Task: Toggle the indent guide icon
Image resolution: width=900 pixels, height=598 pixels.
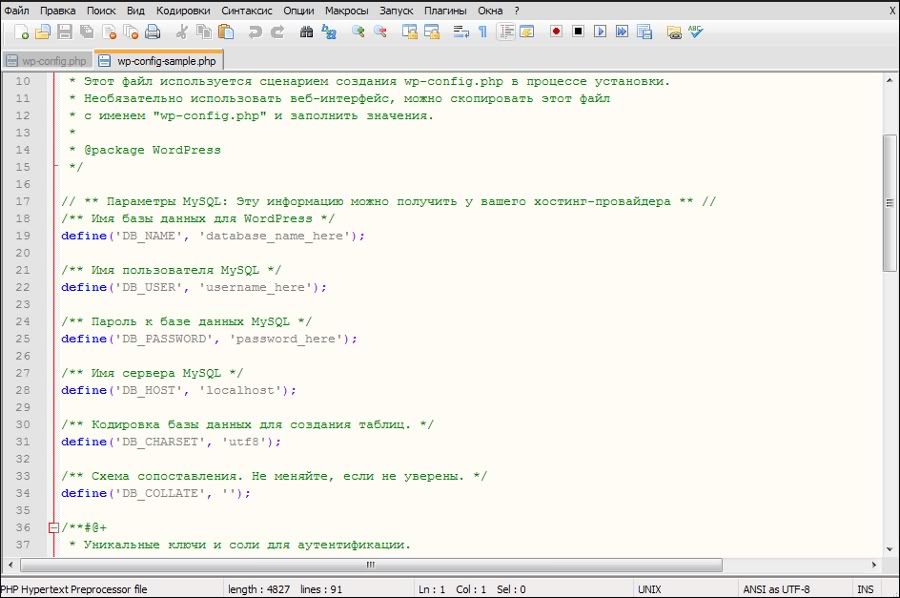Action: tap(506, 32)
